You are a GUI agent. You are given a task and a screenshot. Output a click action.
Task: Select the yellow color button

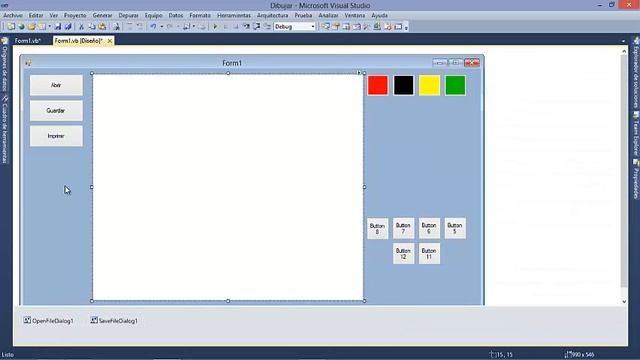click(429, 85)
